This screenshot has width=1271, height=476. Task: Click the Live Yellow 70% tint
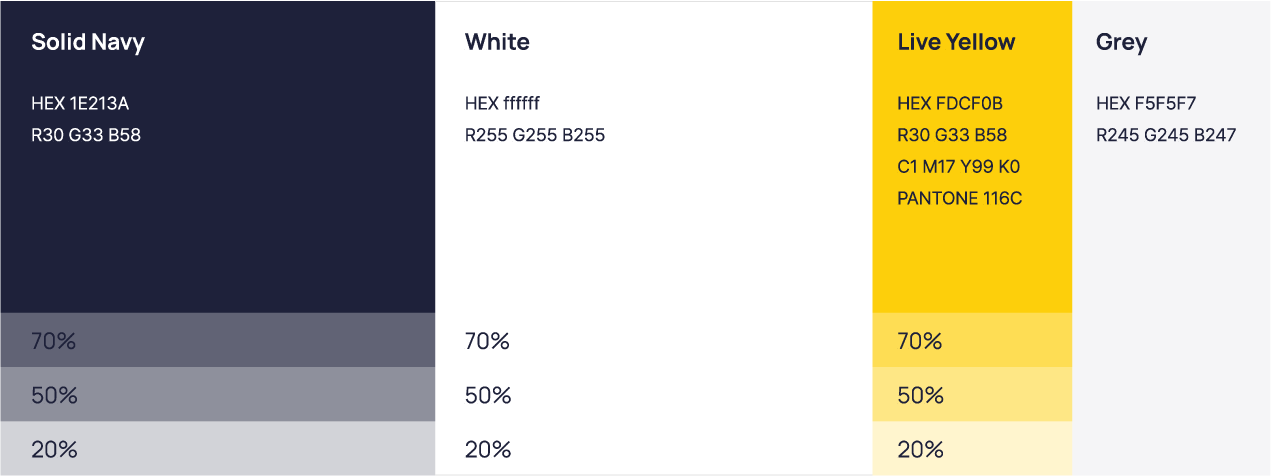point(972,340)
